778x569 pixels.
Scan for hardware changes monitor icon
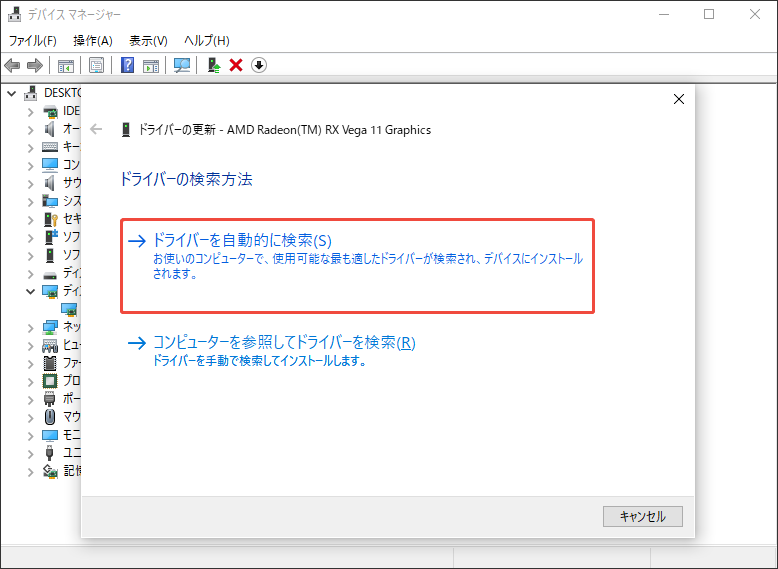point(182,65)
